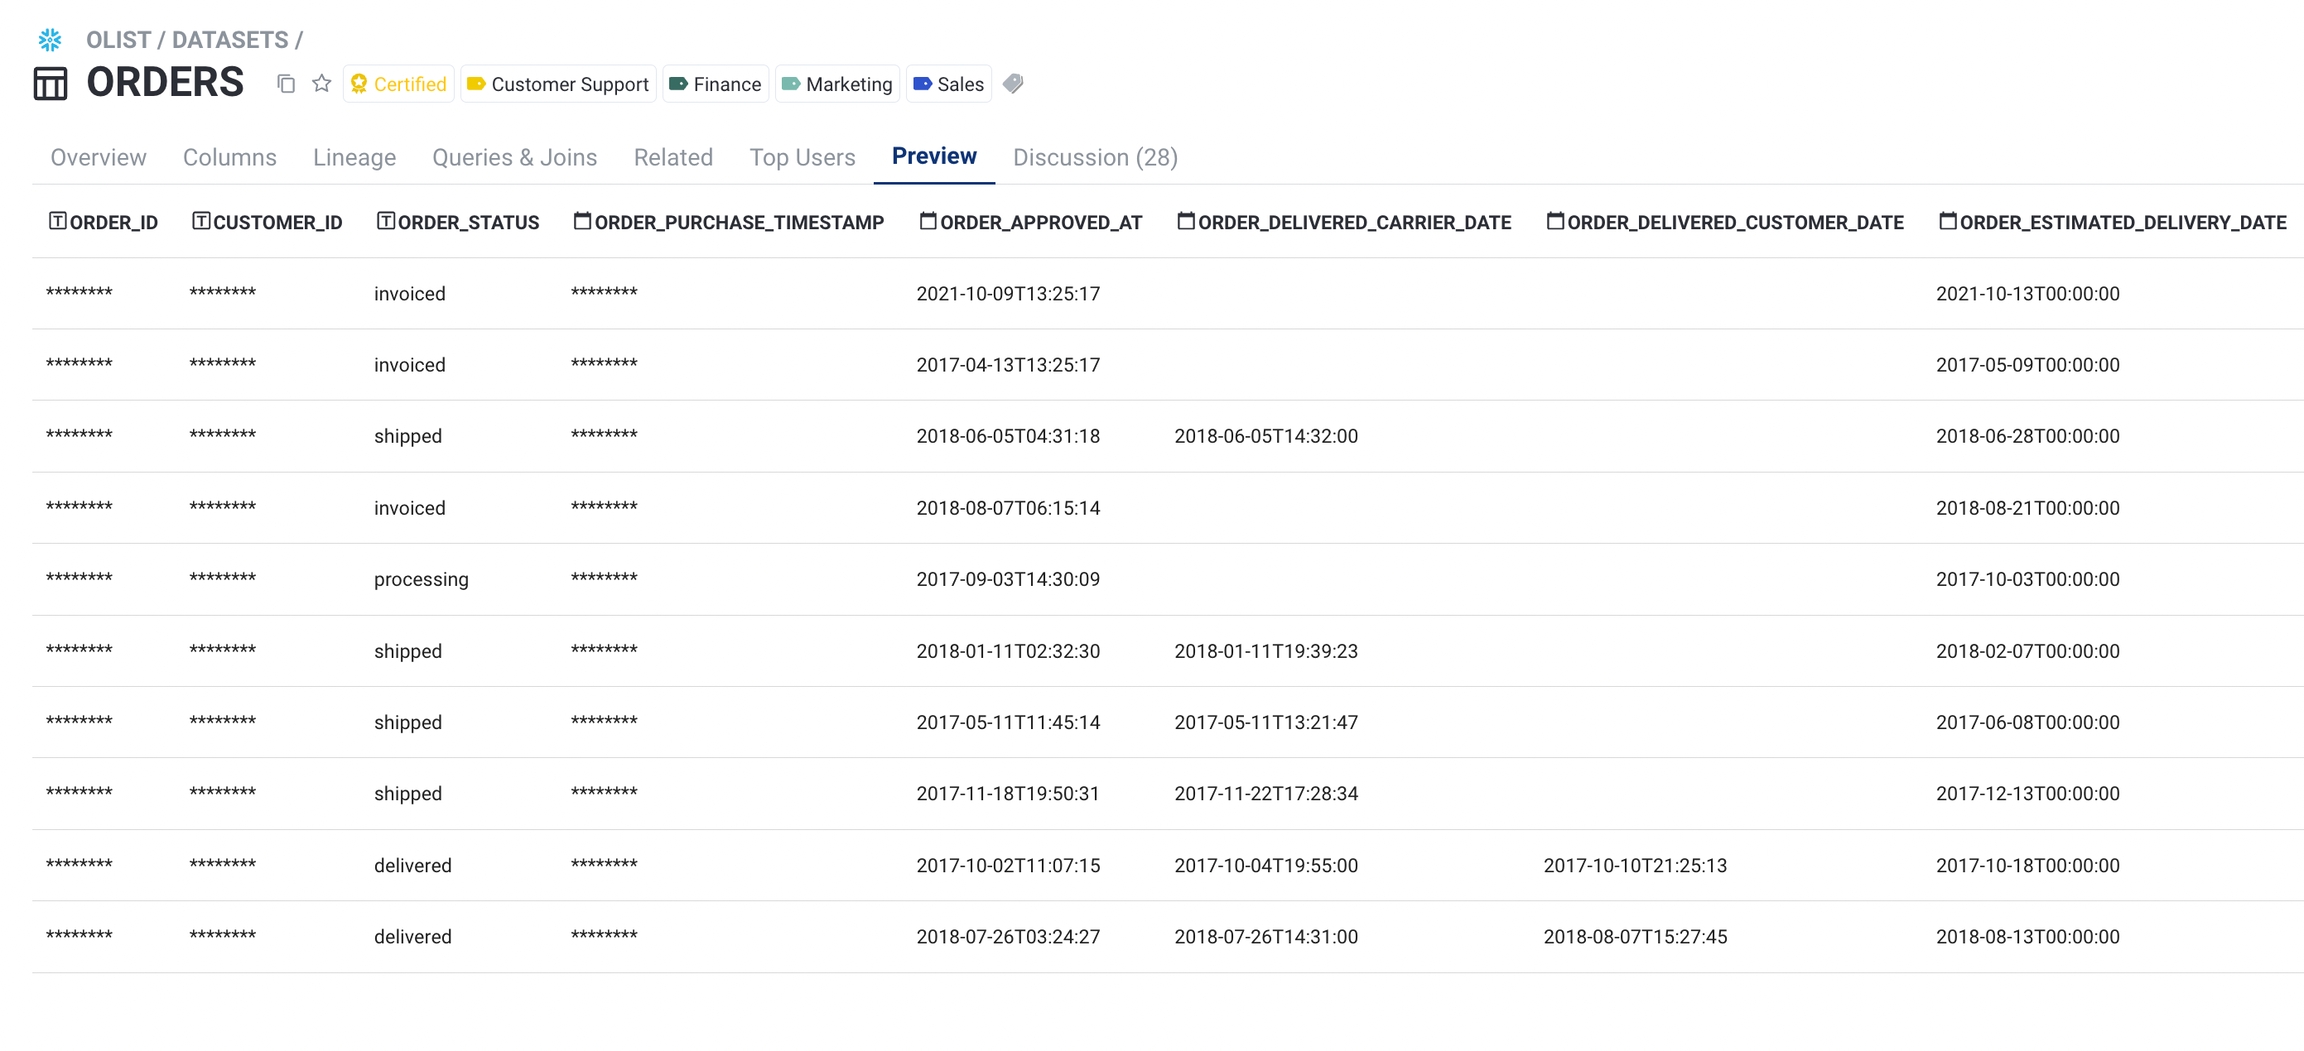Star the ORDERS dataset as favorite
Screen dimensions: 2304x1051
321,84
